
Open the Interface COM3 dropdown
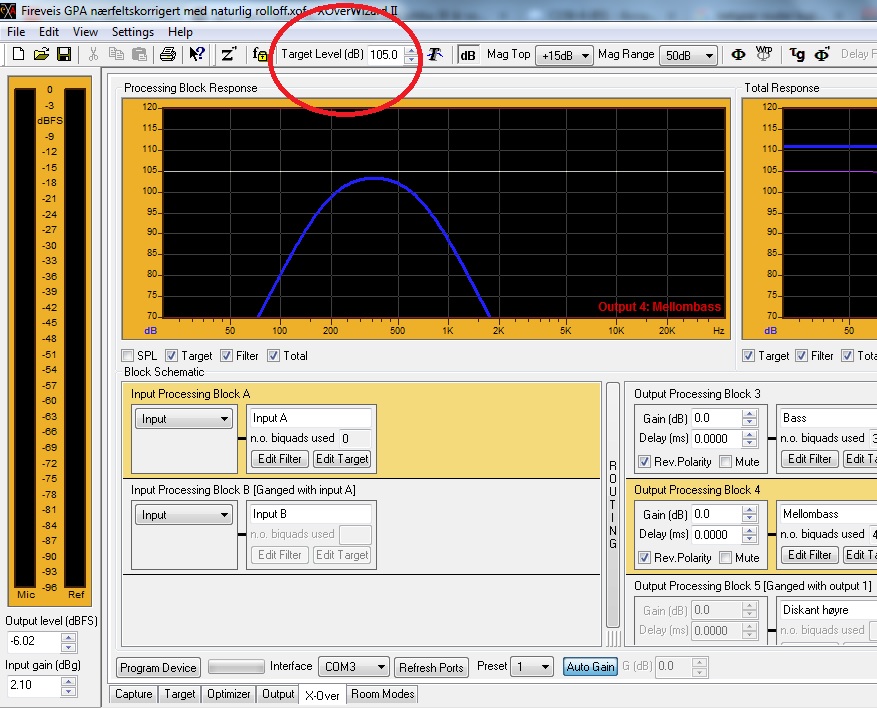tap(353, 667)
